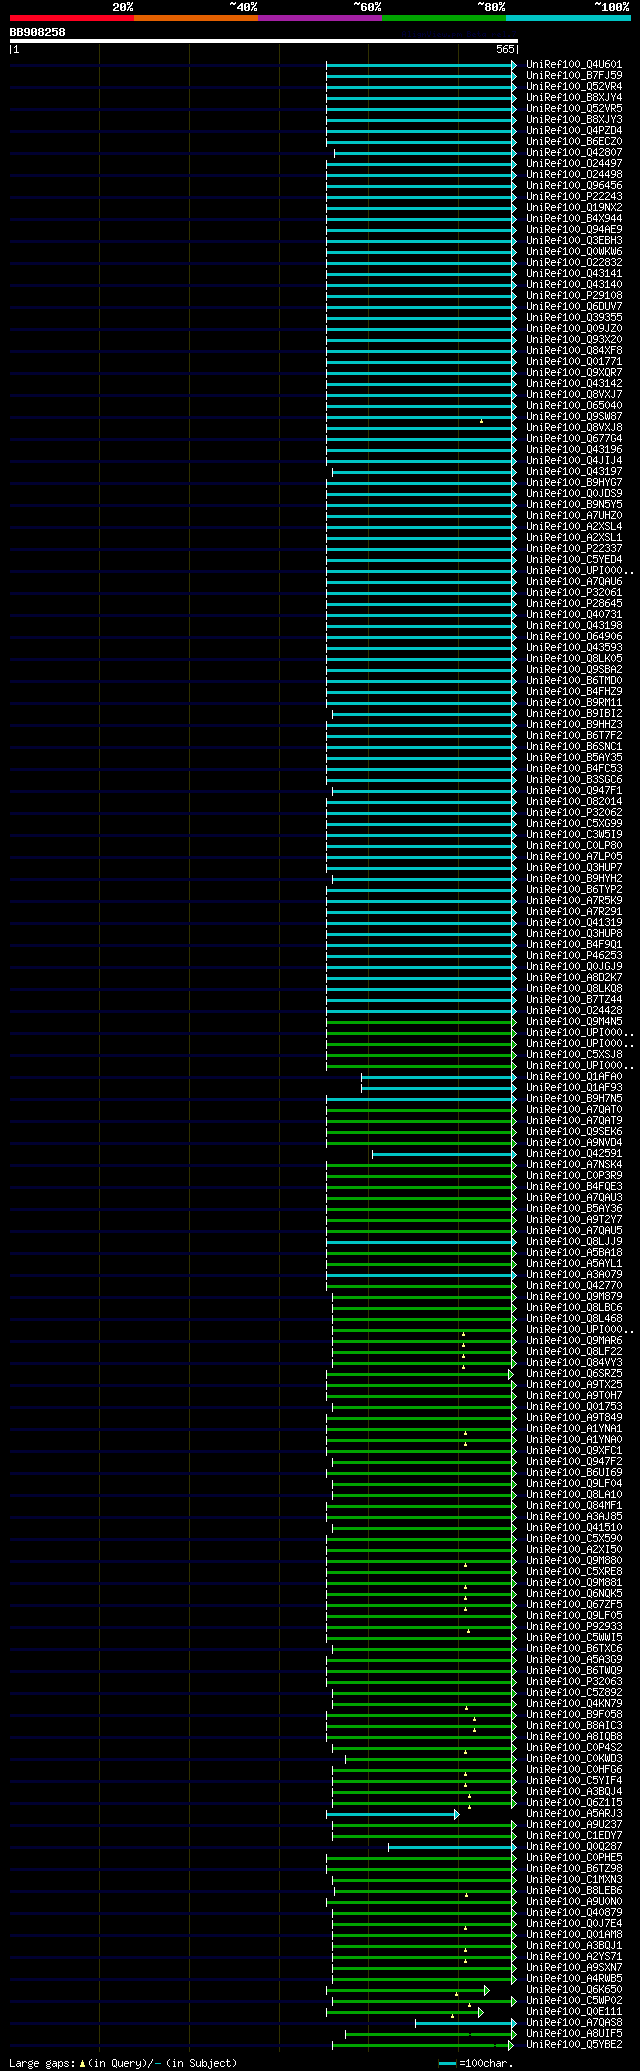Select hit UniRef100_Q40879
The width and height of the screenshot is (640, 2071).
click(574, 1912)
